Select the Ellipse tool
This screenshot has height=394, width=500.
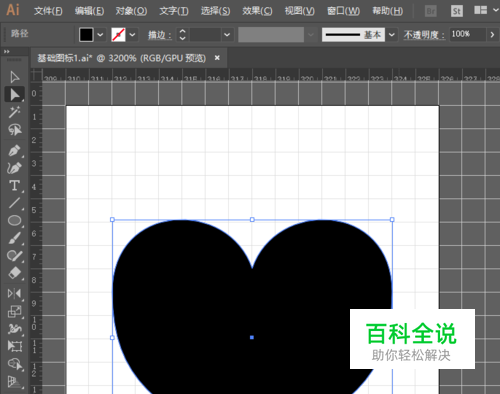pyautogui.click(x=14, y=220)
